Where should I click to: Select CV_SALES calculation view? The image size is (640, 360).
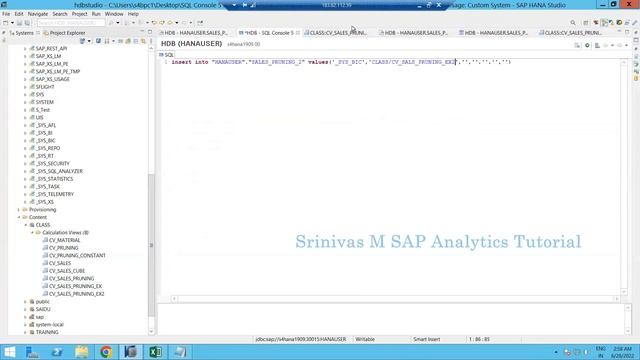pos(60,263)
